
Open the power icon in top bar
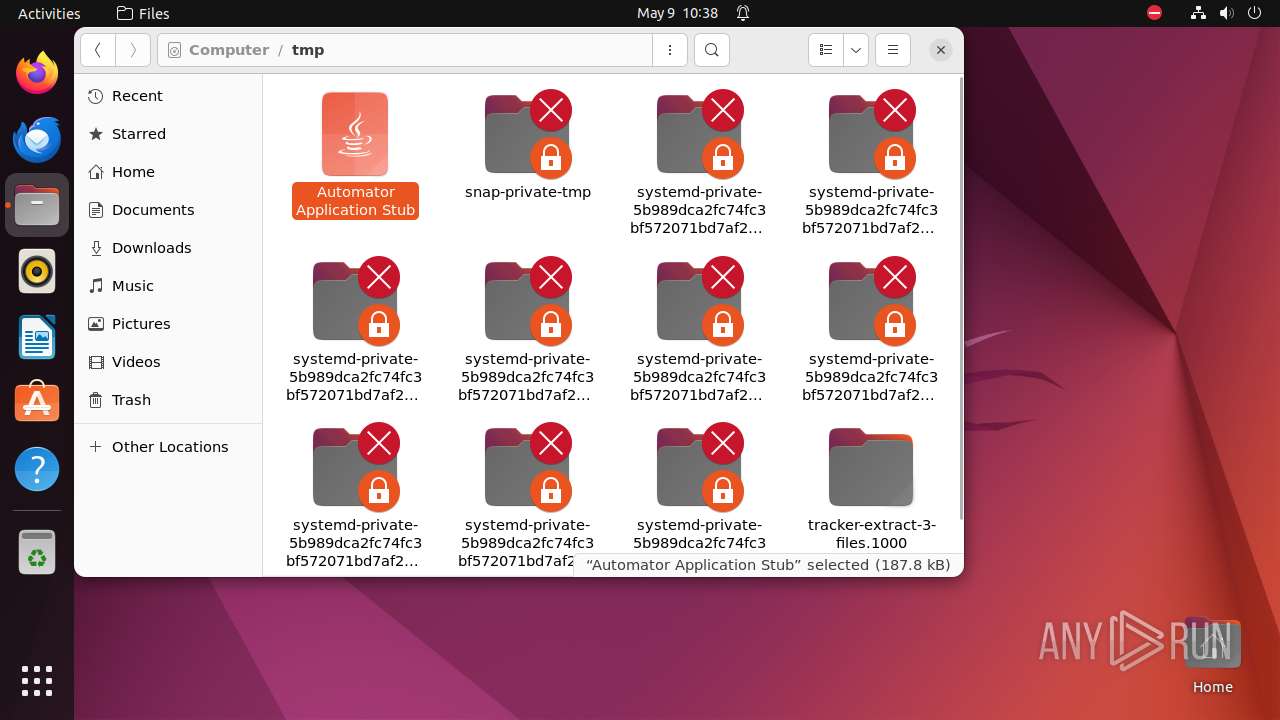[1254, 13]
